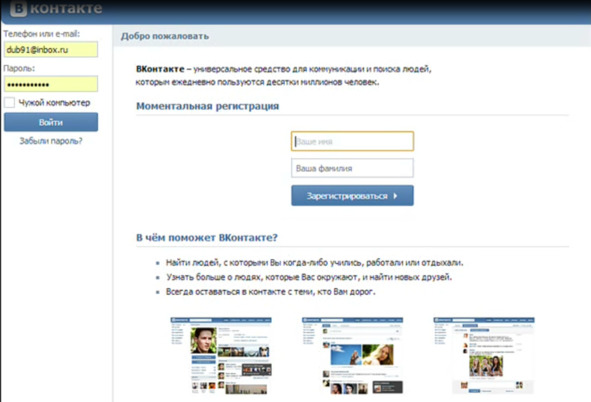Open the "Забыли пароль?" link
The width and height of the screenshot is (591, 402).
51,141
